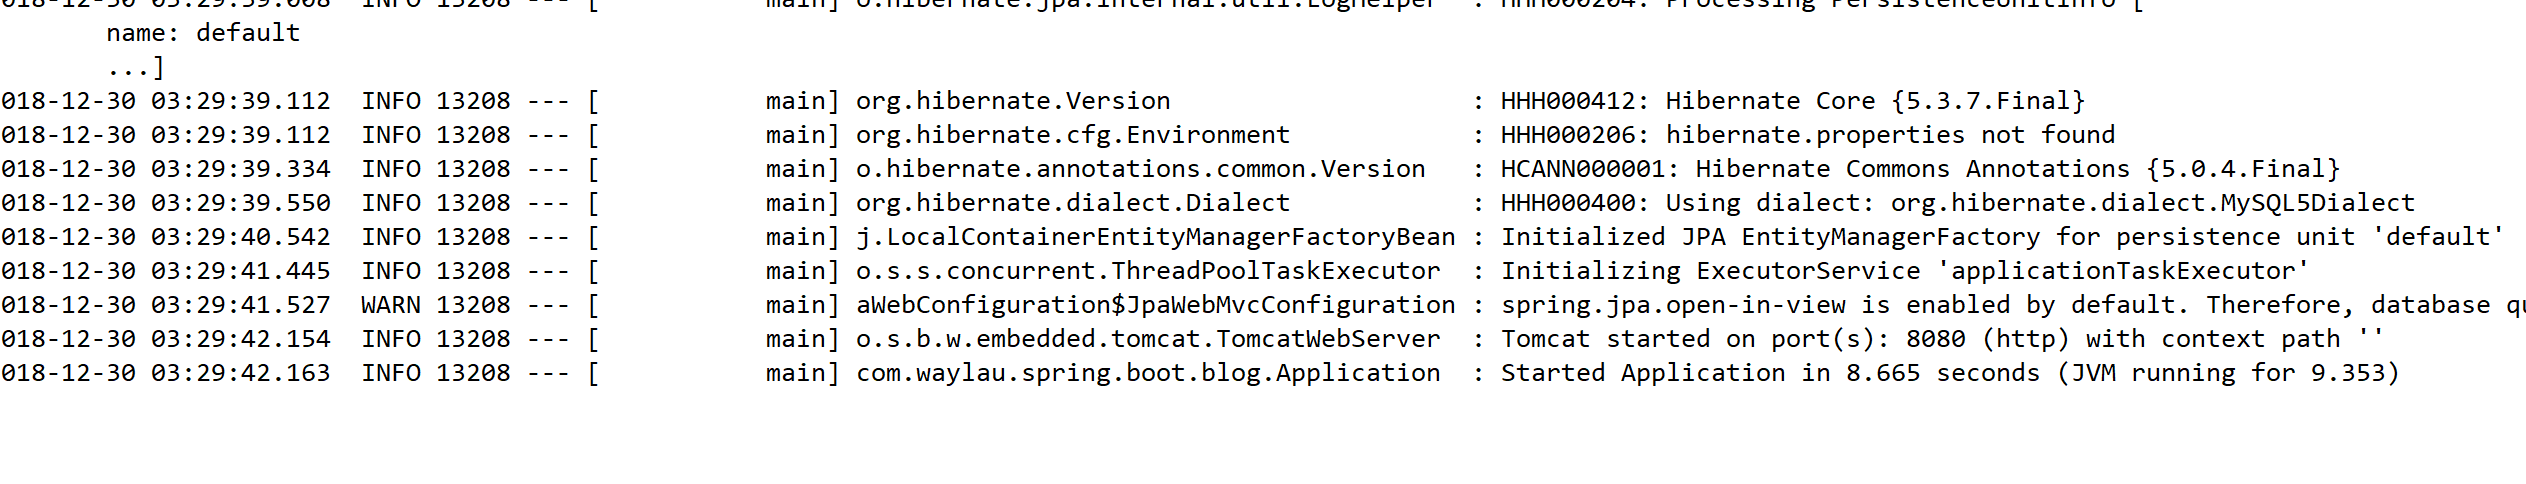Click the org.hibernate.Version logger name

1012,101
